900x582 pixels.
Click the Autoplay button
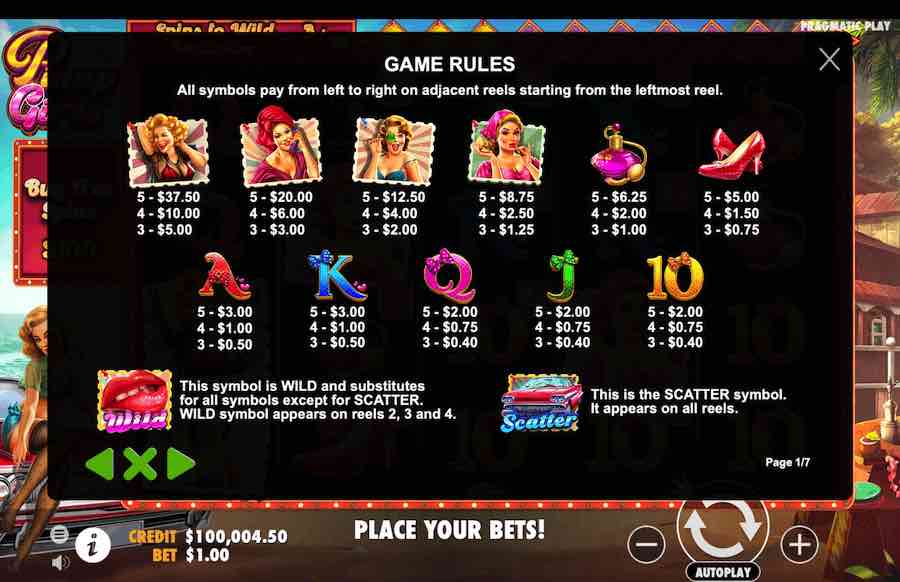pyautogui.click(x=723, y=572)
